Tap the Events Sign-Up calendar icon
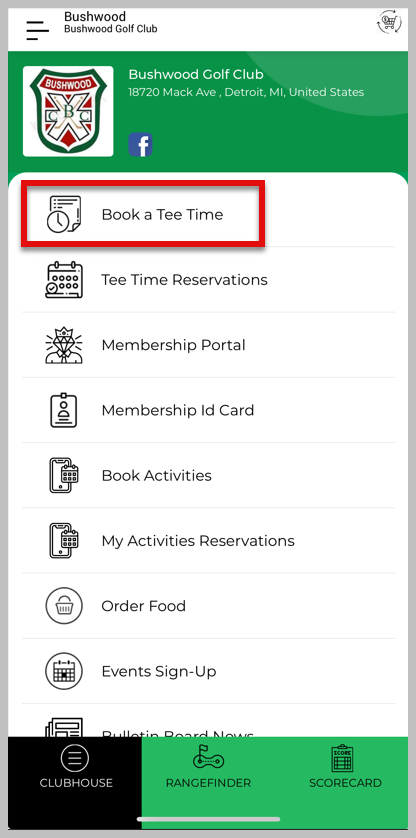 [64, 671]
